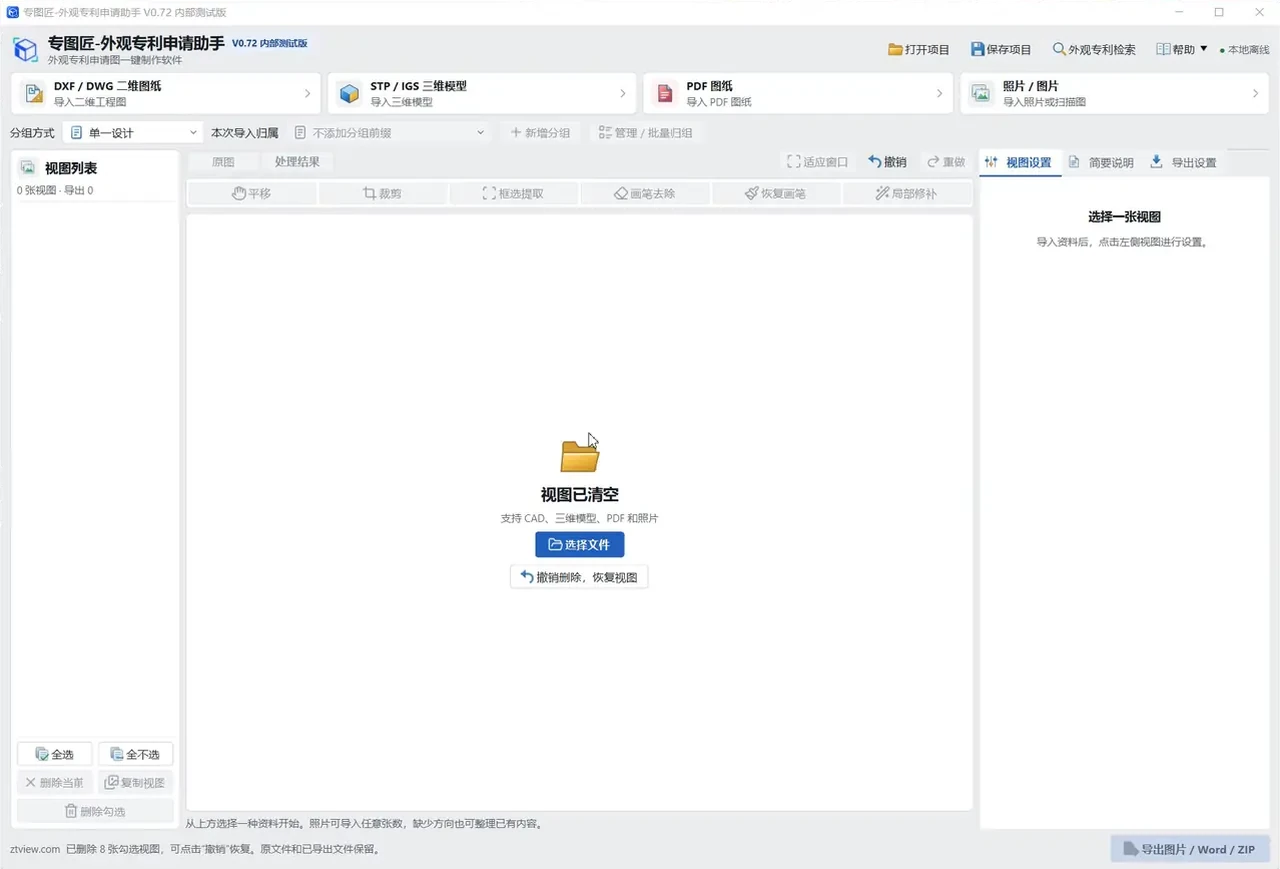
Task: Open the 打开项目 folder button
Action: click(919, 49)
